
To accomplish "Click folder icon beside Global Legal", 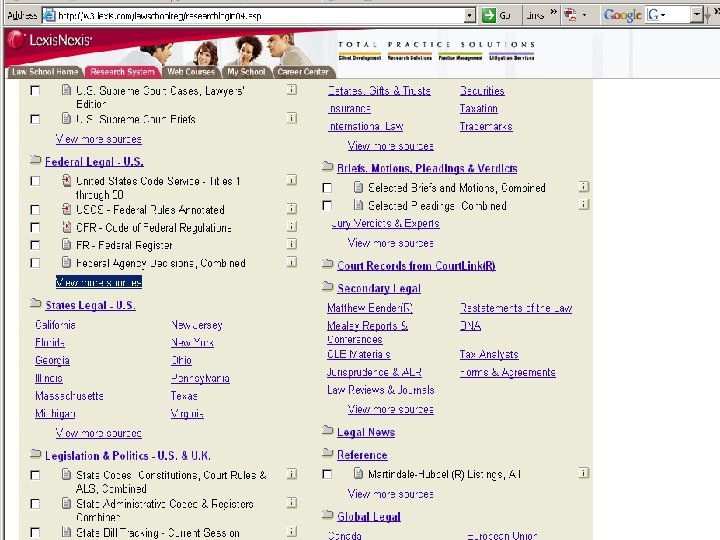I will tap(327, 515).
